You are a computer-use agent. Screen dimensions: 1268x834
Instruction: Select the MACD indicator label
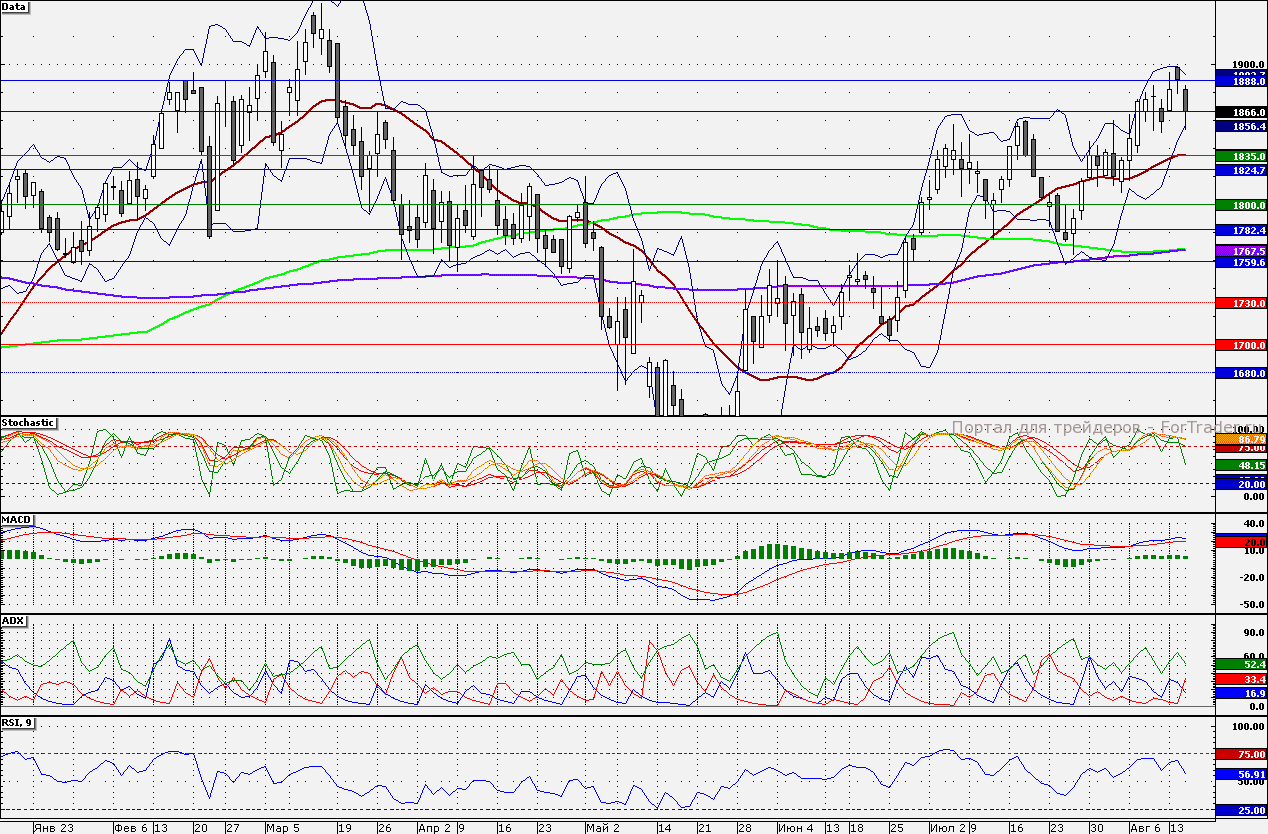pyautogui.click(x=17, y=520)
